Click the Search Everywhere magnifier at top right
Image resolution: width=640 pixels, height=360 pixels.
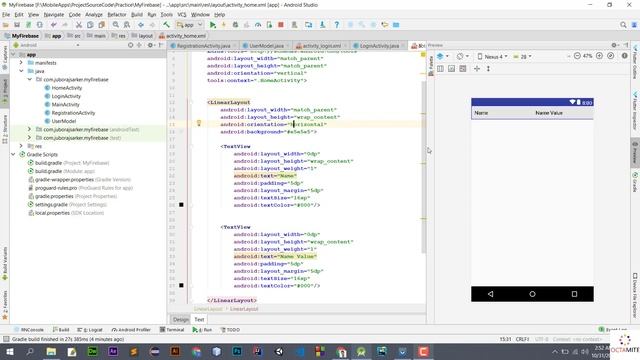coord(623,25)
